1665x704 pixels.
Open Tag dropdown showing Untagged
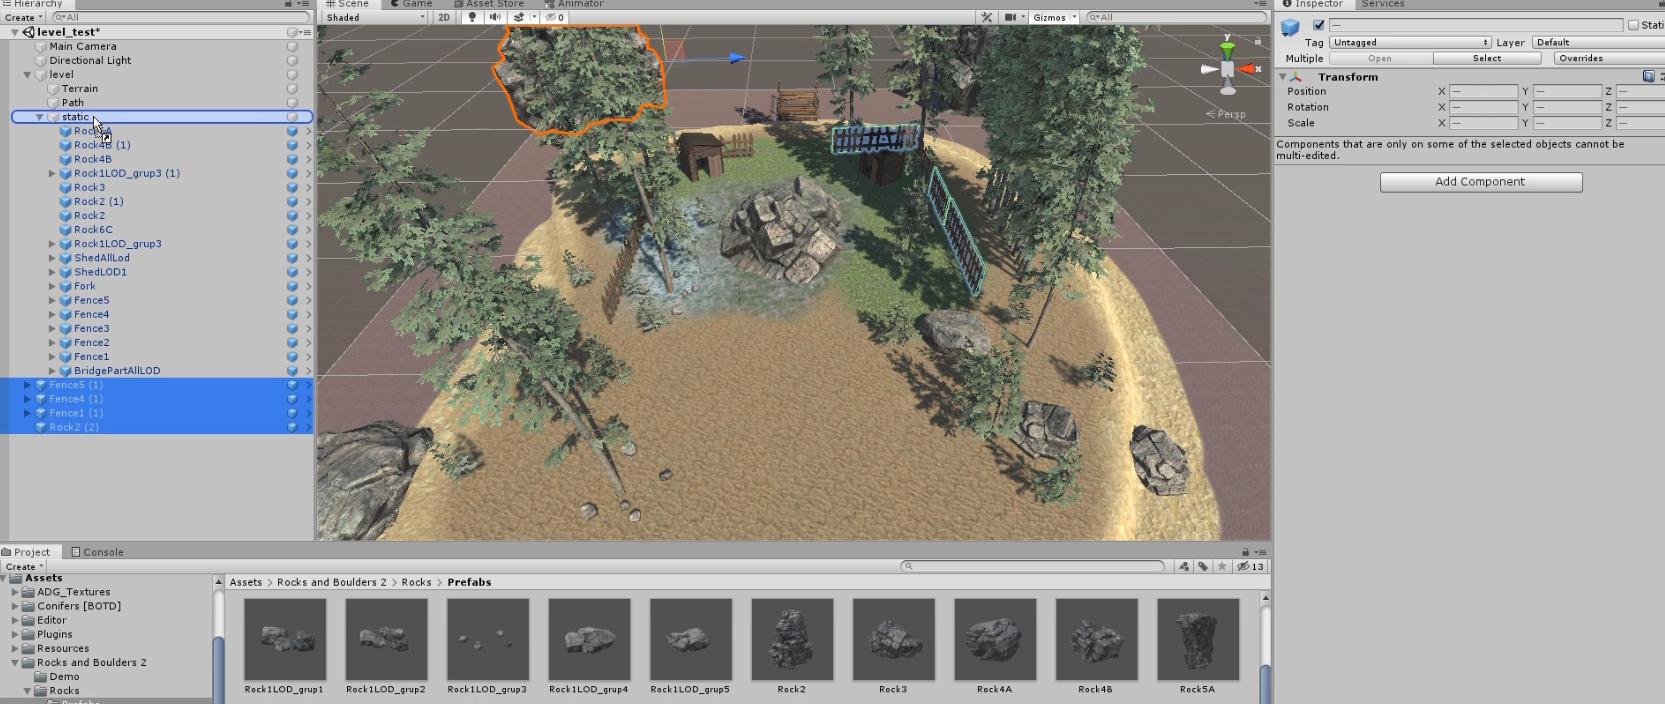pos(1410,42)
